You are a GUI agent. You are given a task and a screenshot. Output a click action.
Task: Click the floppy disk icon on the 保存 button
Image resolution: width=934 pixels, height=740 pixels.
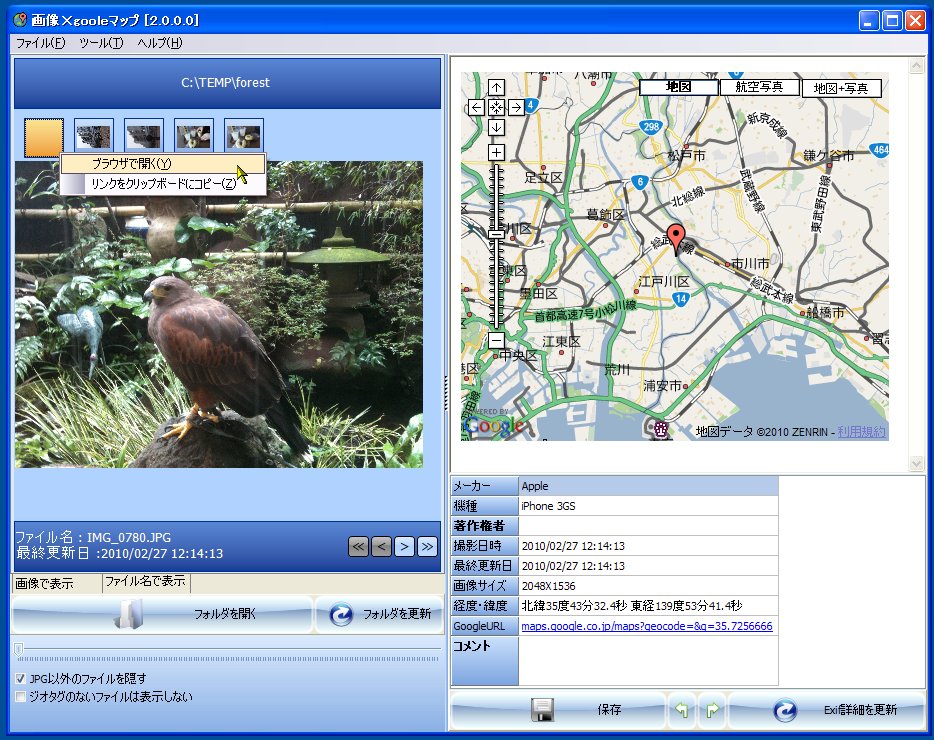(541, 709)
